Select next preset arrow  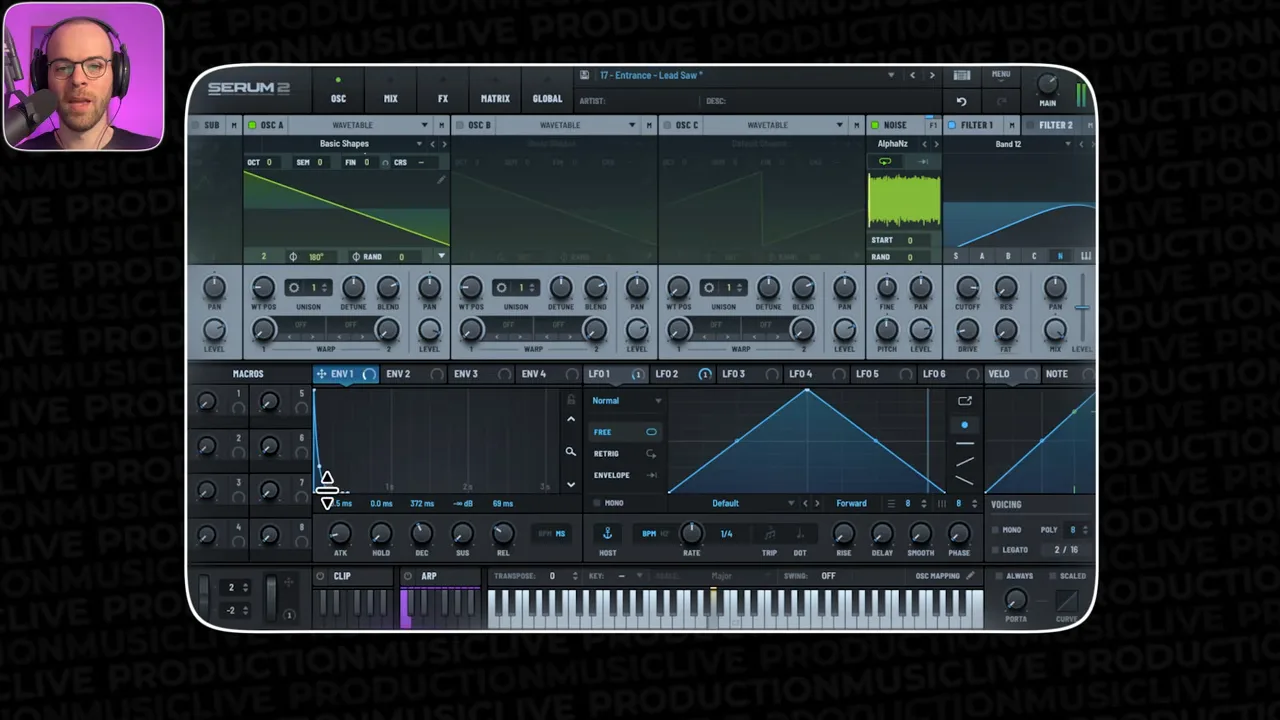tap(932, 75)
